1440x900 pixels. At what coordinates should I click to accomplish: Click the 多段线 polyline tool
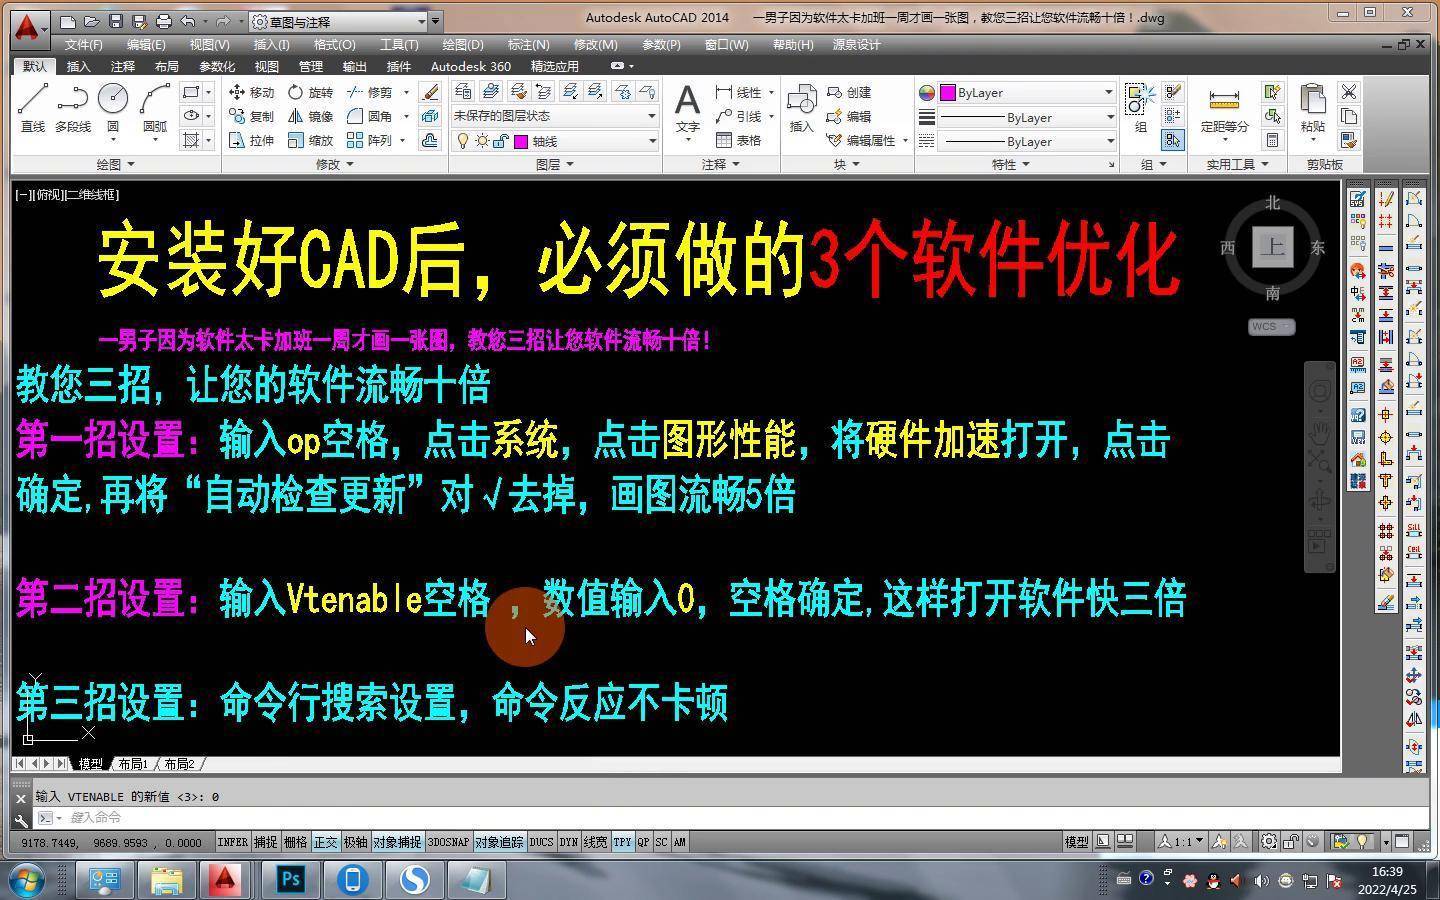(x=72, y=107)
